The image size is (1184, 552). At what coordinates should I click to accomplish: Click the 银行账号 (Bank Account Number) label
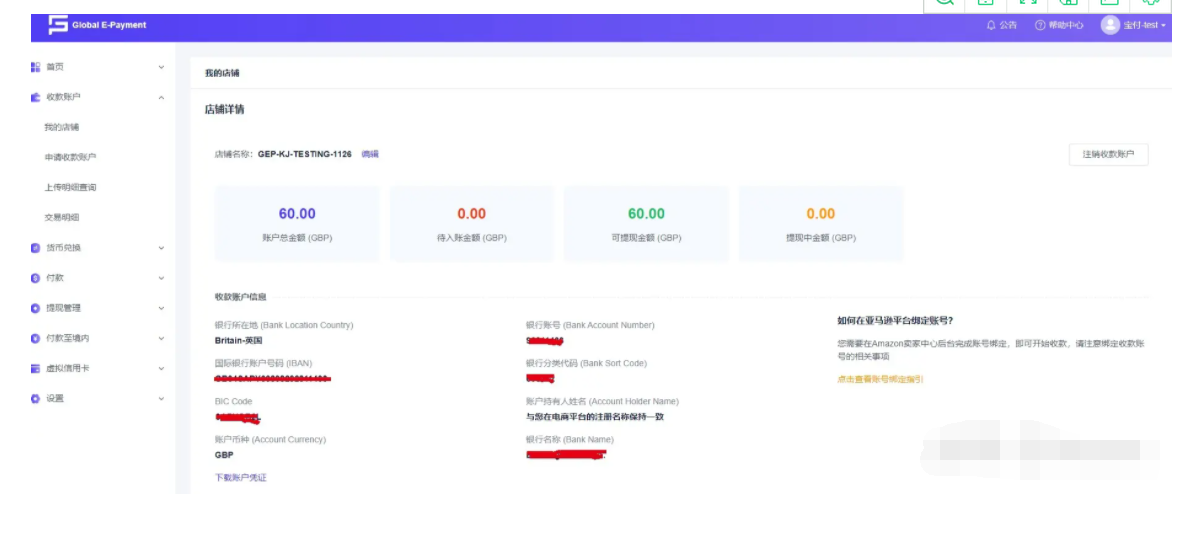point(590,325)
